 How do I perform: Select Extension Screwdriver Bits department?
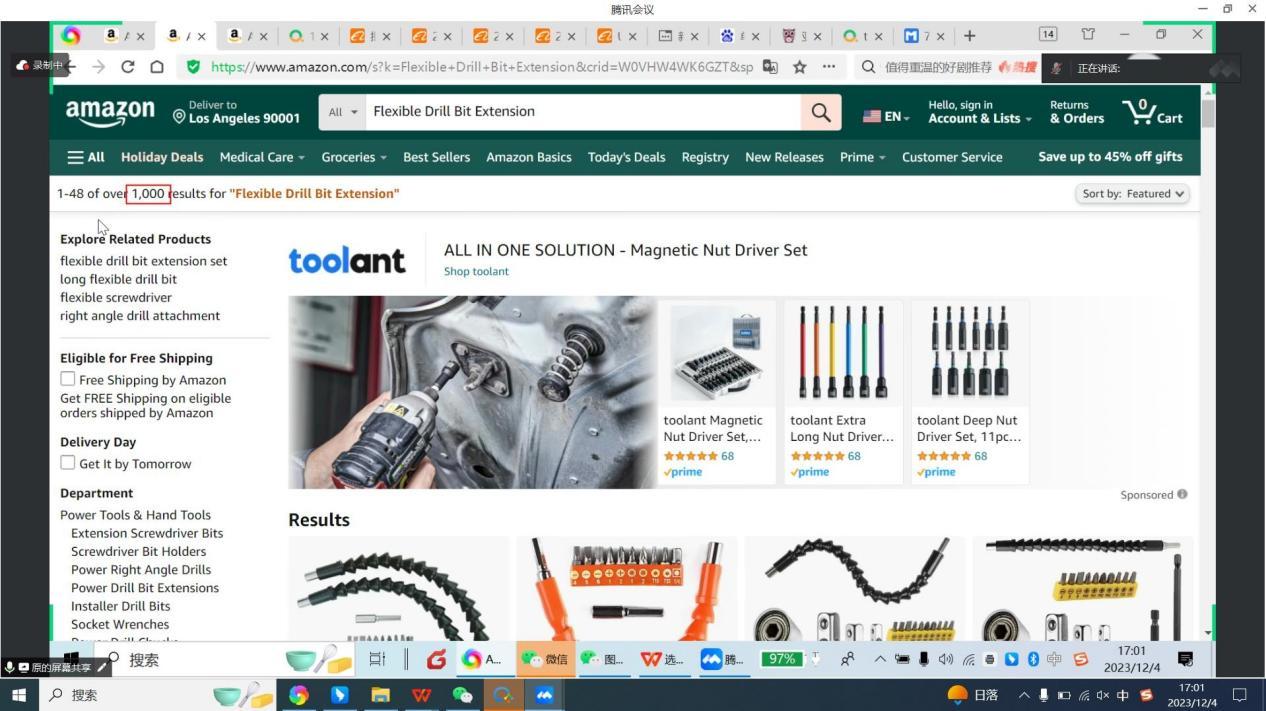147,533
